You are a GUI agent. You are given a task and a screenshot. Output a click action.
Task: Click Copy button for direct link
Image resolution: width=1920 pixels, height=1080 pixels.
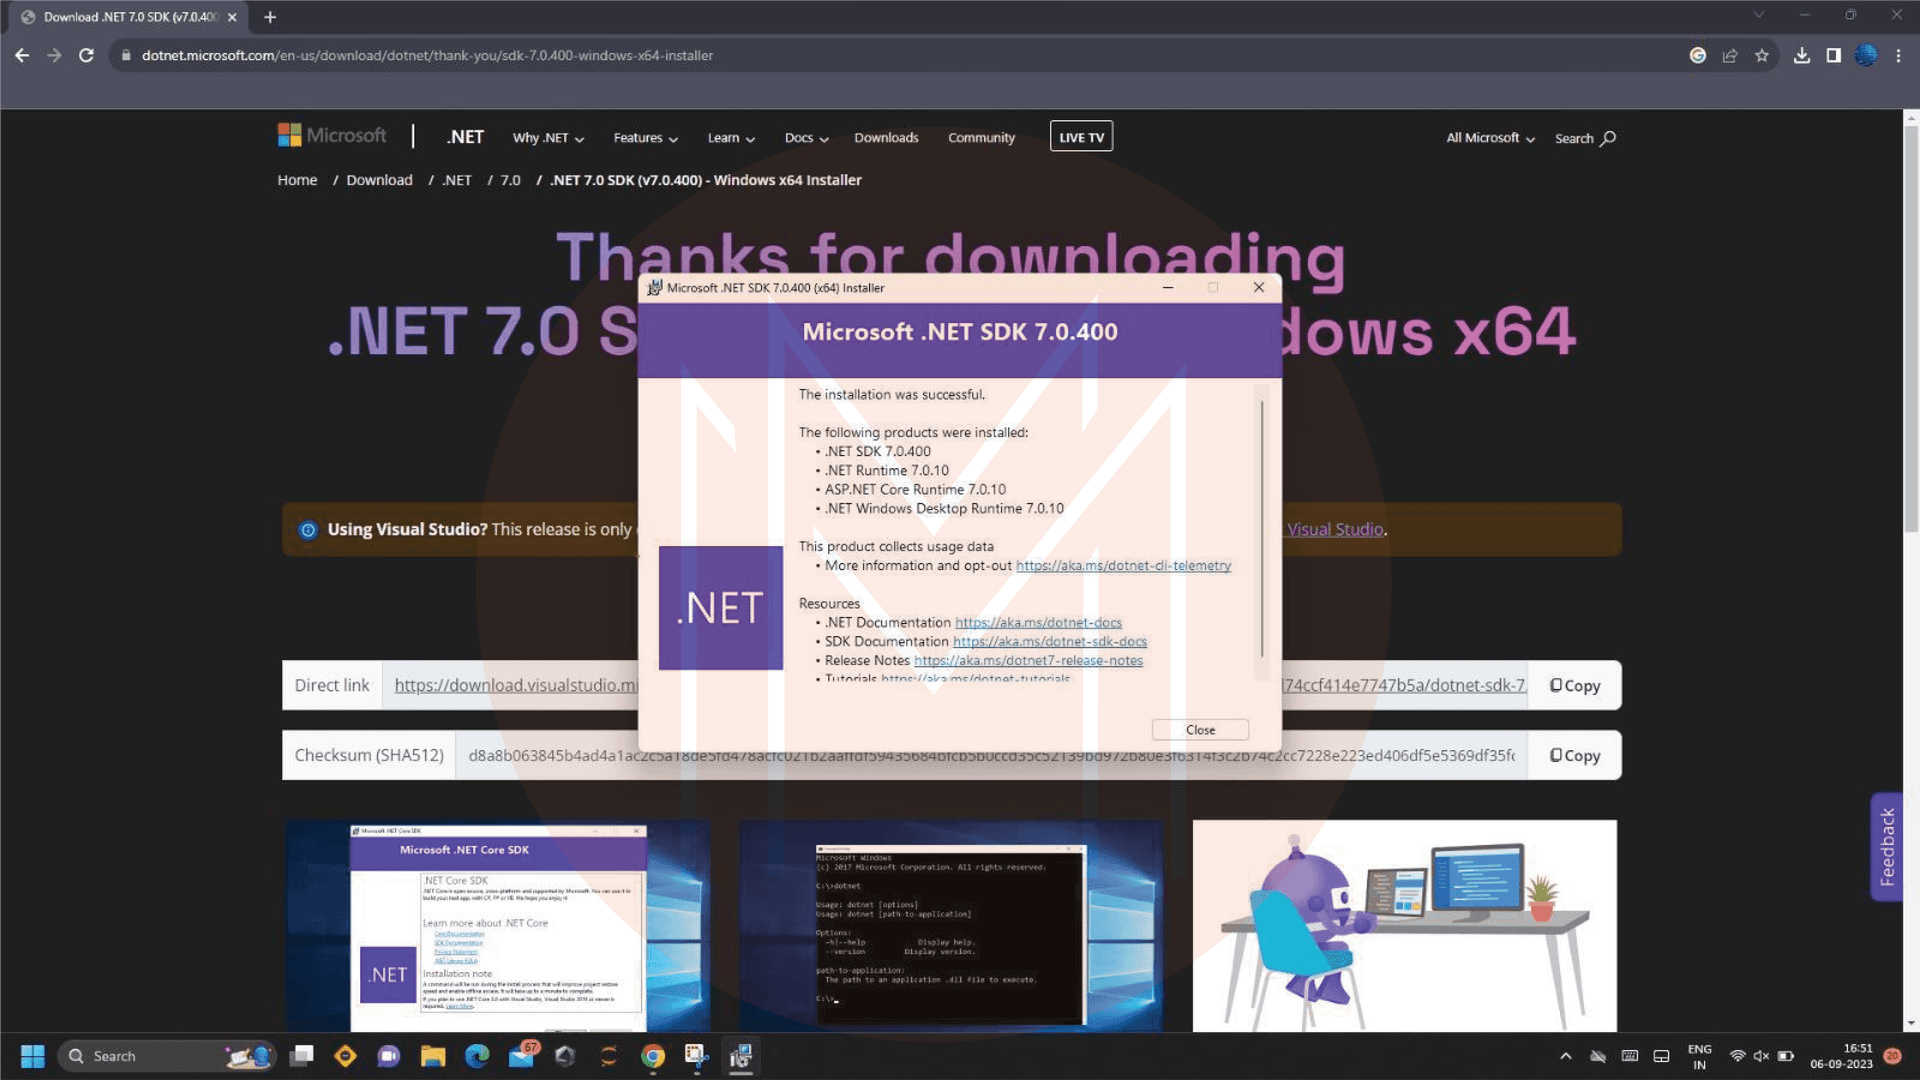pos(1576,686)
